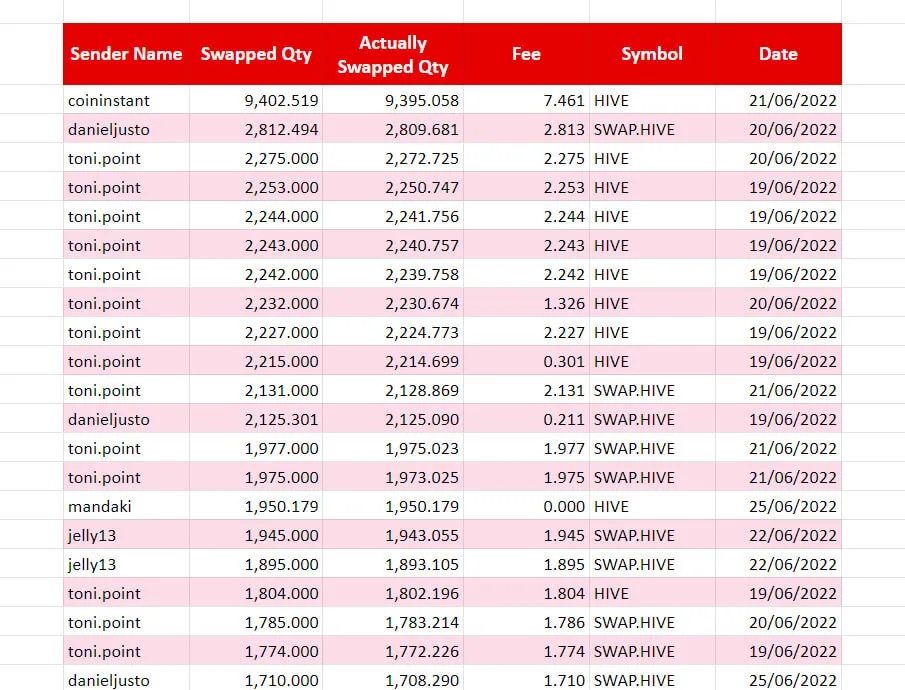Click the 1,975.000 swapped qty cell
Viewport: 905px width, 690px height.
pos(256,476)
